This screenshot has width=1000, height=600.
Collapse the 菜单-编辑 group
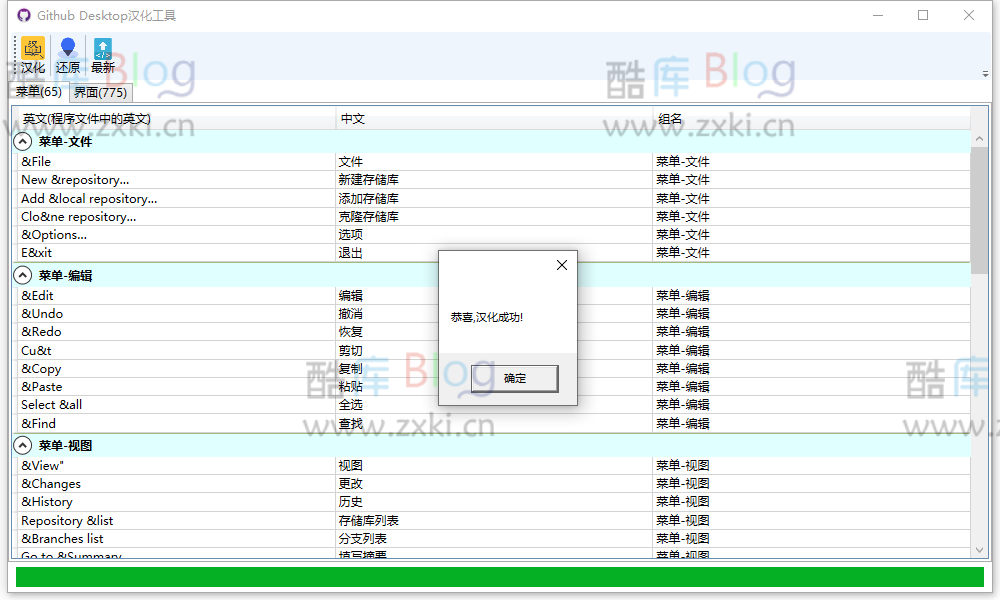[21, 276]
